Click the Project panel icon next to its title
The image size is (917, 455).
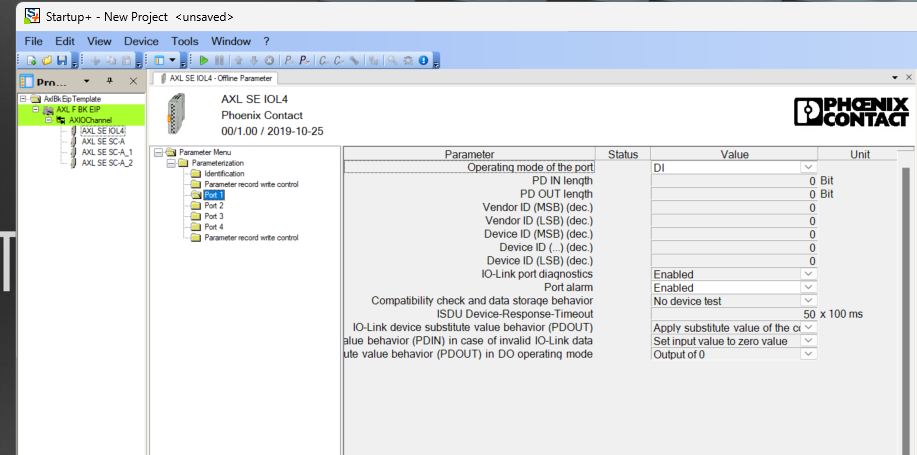point(26,81)
